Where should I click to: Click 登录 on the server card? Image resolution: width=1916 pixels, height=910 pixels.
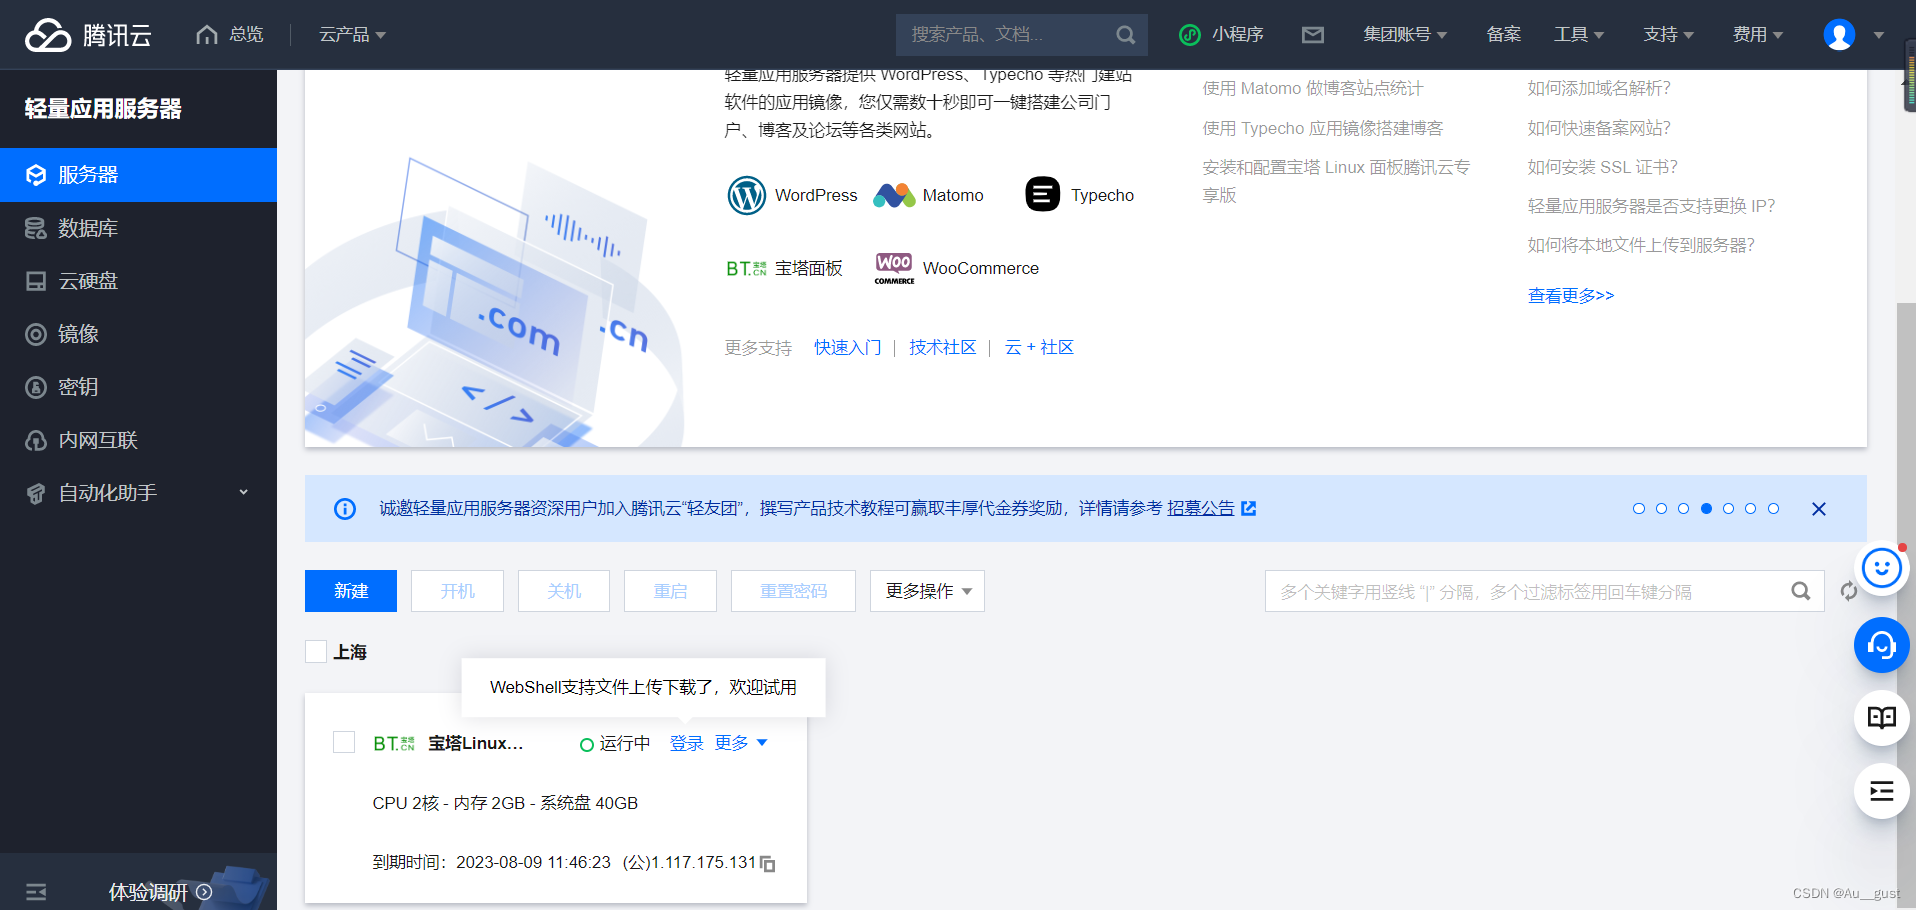pos(687,743)
